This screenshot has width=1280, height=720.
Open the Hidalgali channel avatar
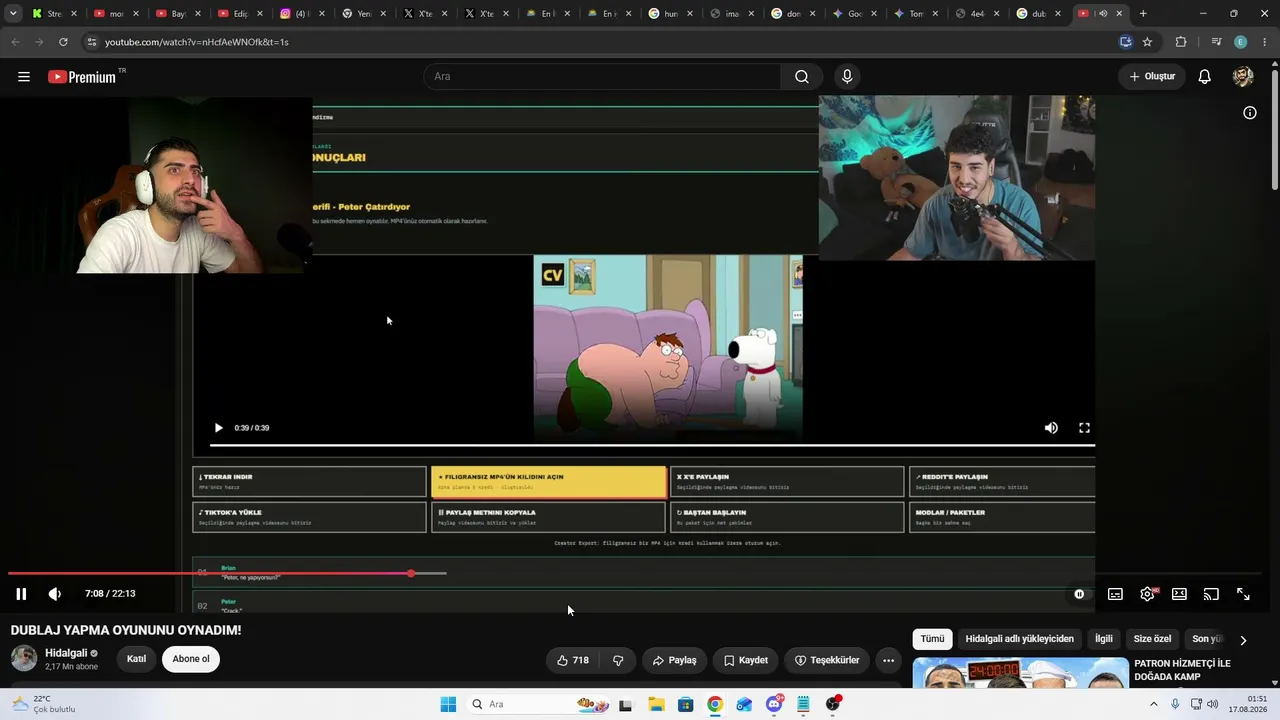point(24,658)
